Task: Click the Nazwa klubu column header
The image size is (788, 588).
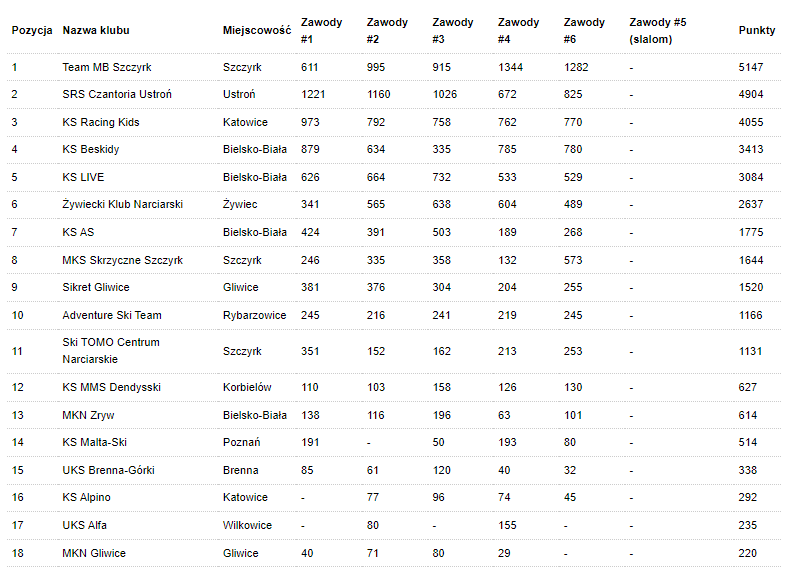Action: [x=96, y=31]
